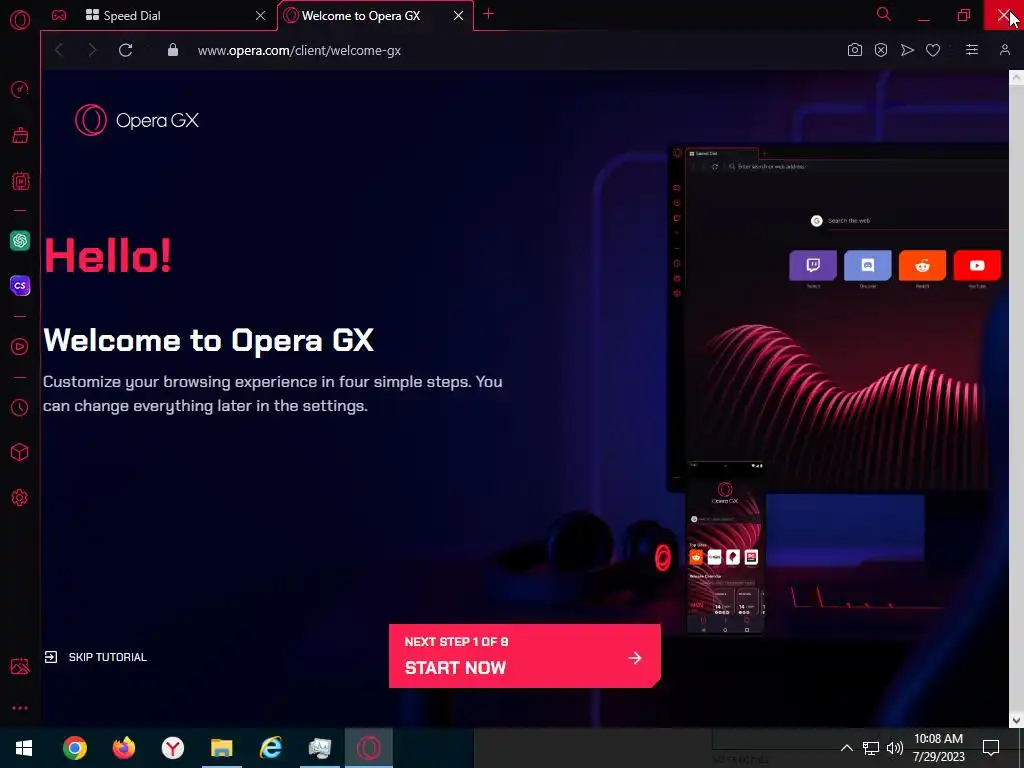The height and width of the screenshot is (768, 1024).
Task: View site security padlock info
Action: point(173,50)
